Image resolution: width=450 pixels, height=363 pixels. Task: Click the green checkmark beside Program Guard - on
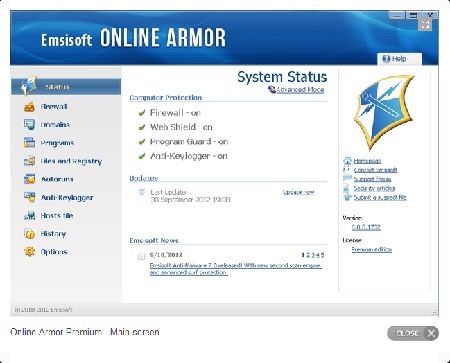click(x=142, y=142)
